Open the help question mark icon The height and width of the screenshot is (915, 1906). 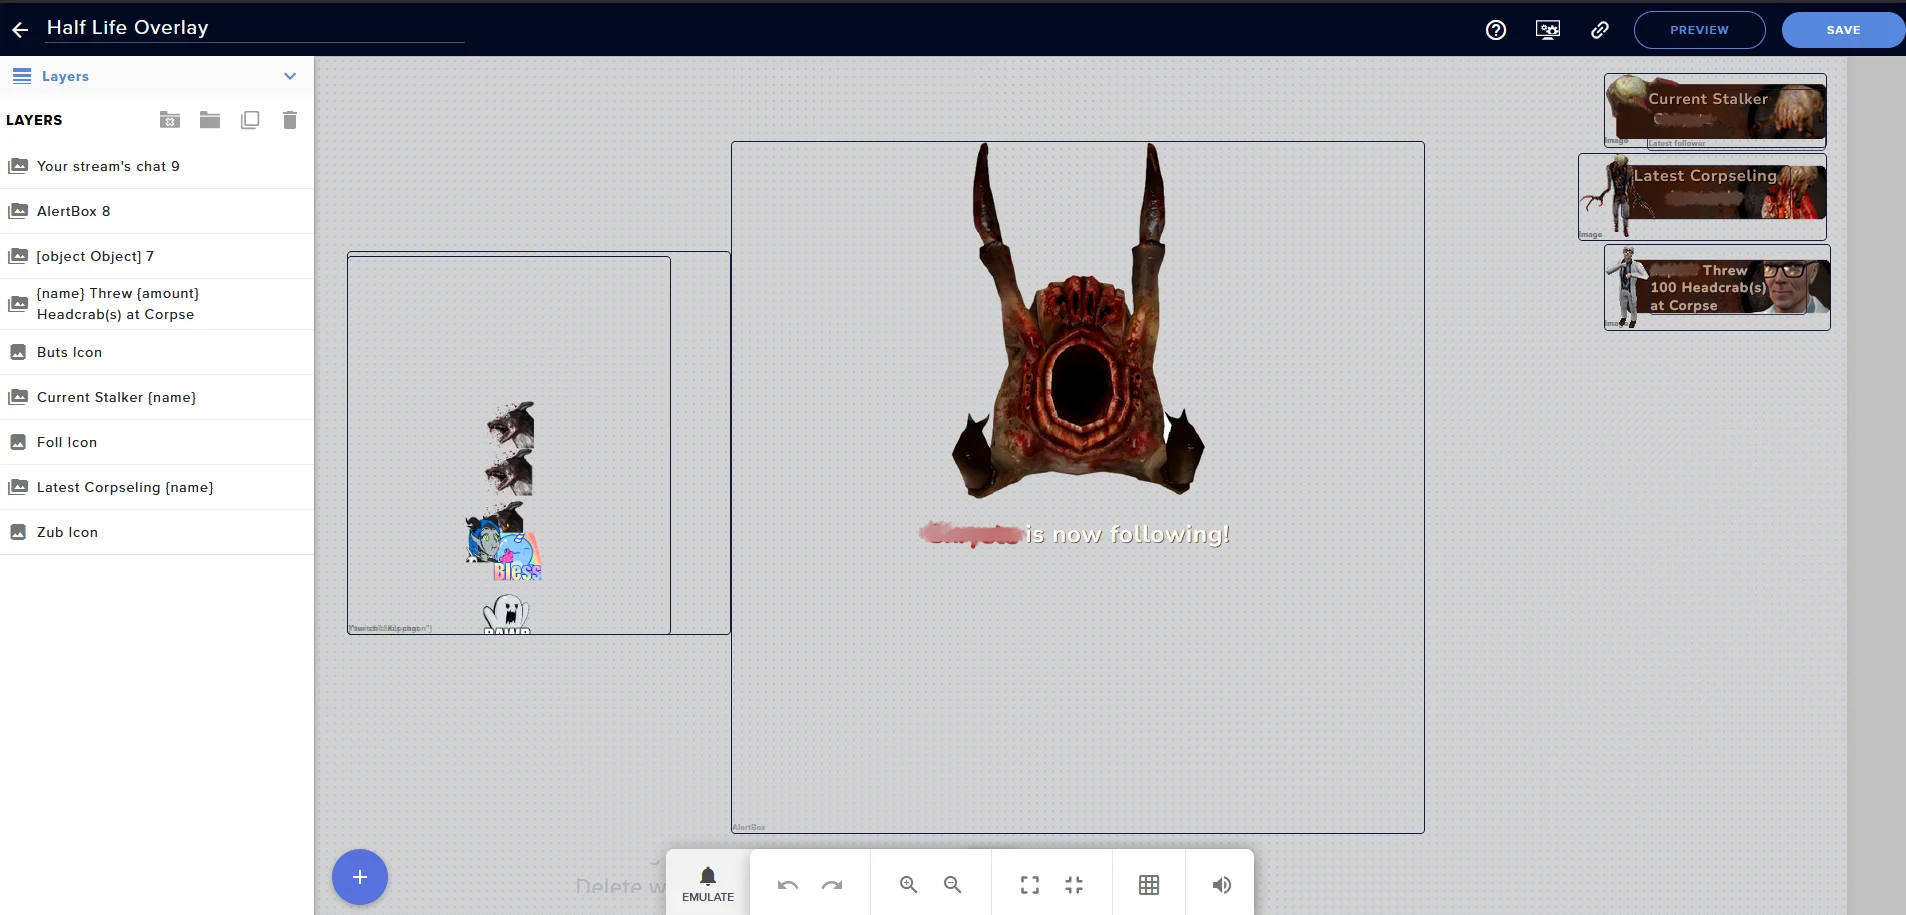[x=1496, y=30]
